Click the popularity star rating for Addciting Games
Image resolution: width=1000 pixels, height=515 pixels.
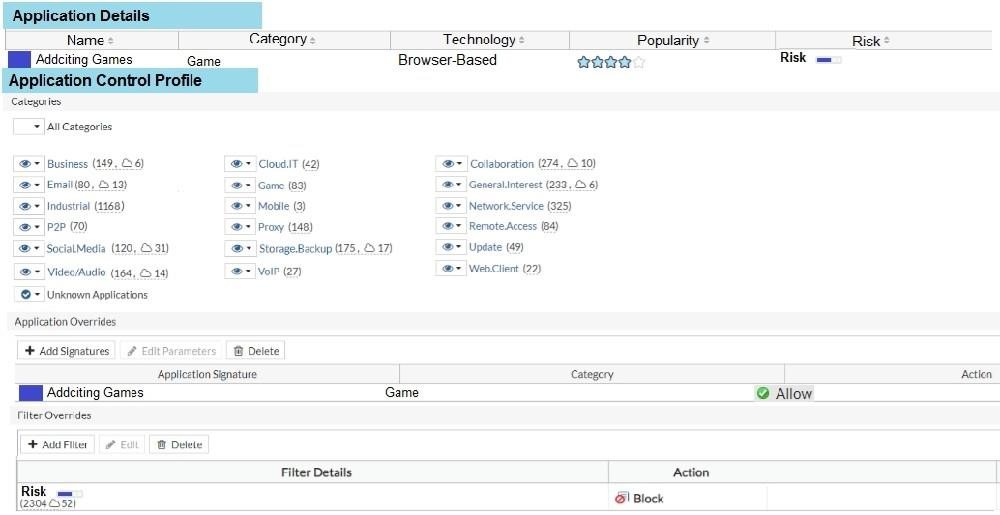click(611, 62)
